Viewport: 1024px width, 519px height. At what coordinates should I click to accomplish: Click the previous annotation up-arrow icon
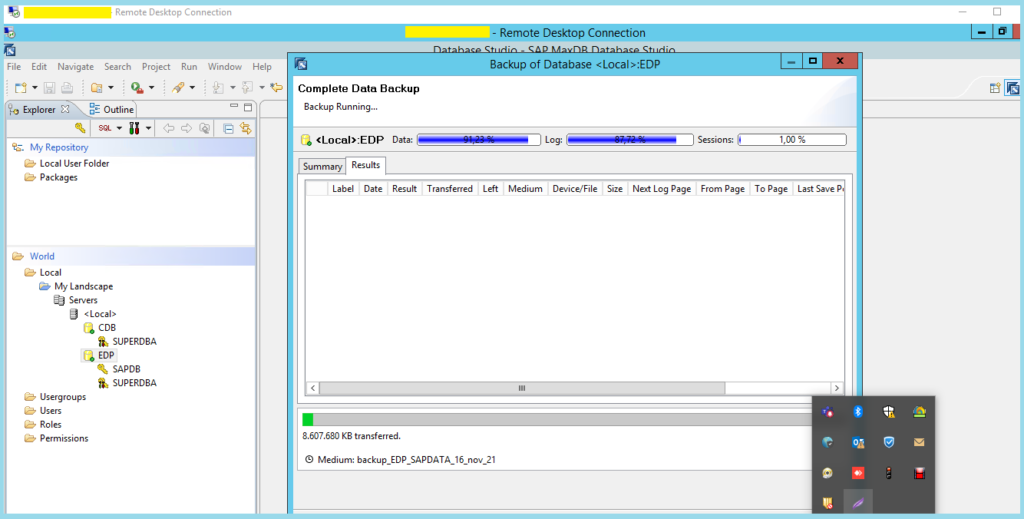click(248, 87)
